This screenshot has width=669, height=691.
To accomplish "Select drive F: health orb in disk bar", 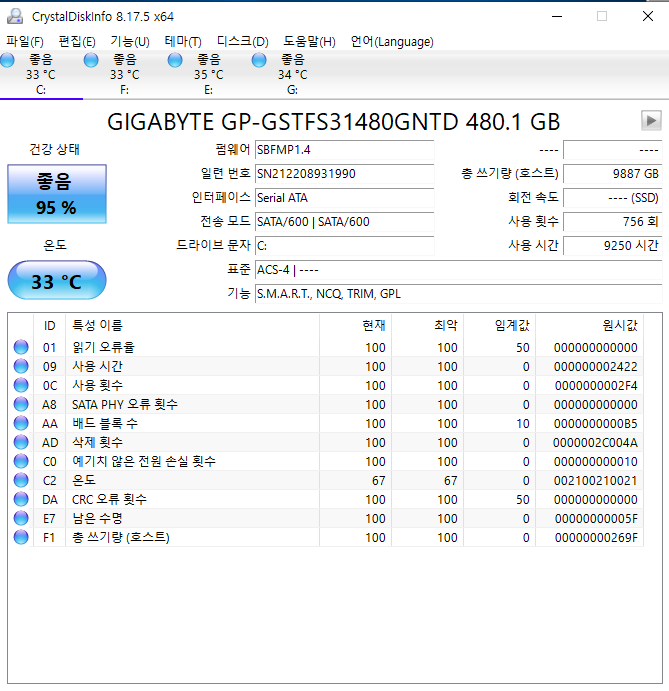I will pyautogui.click(x=91, y=60).
